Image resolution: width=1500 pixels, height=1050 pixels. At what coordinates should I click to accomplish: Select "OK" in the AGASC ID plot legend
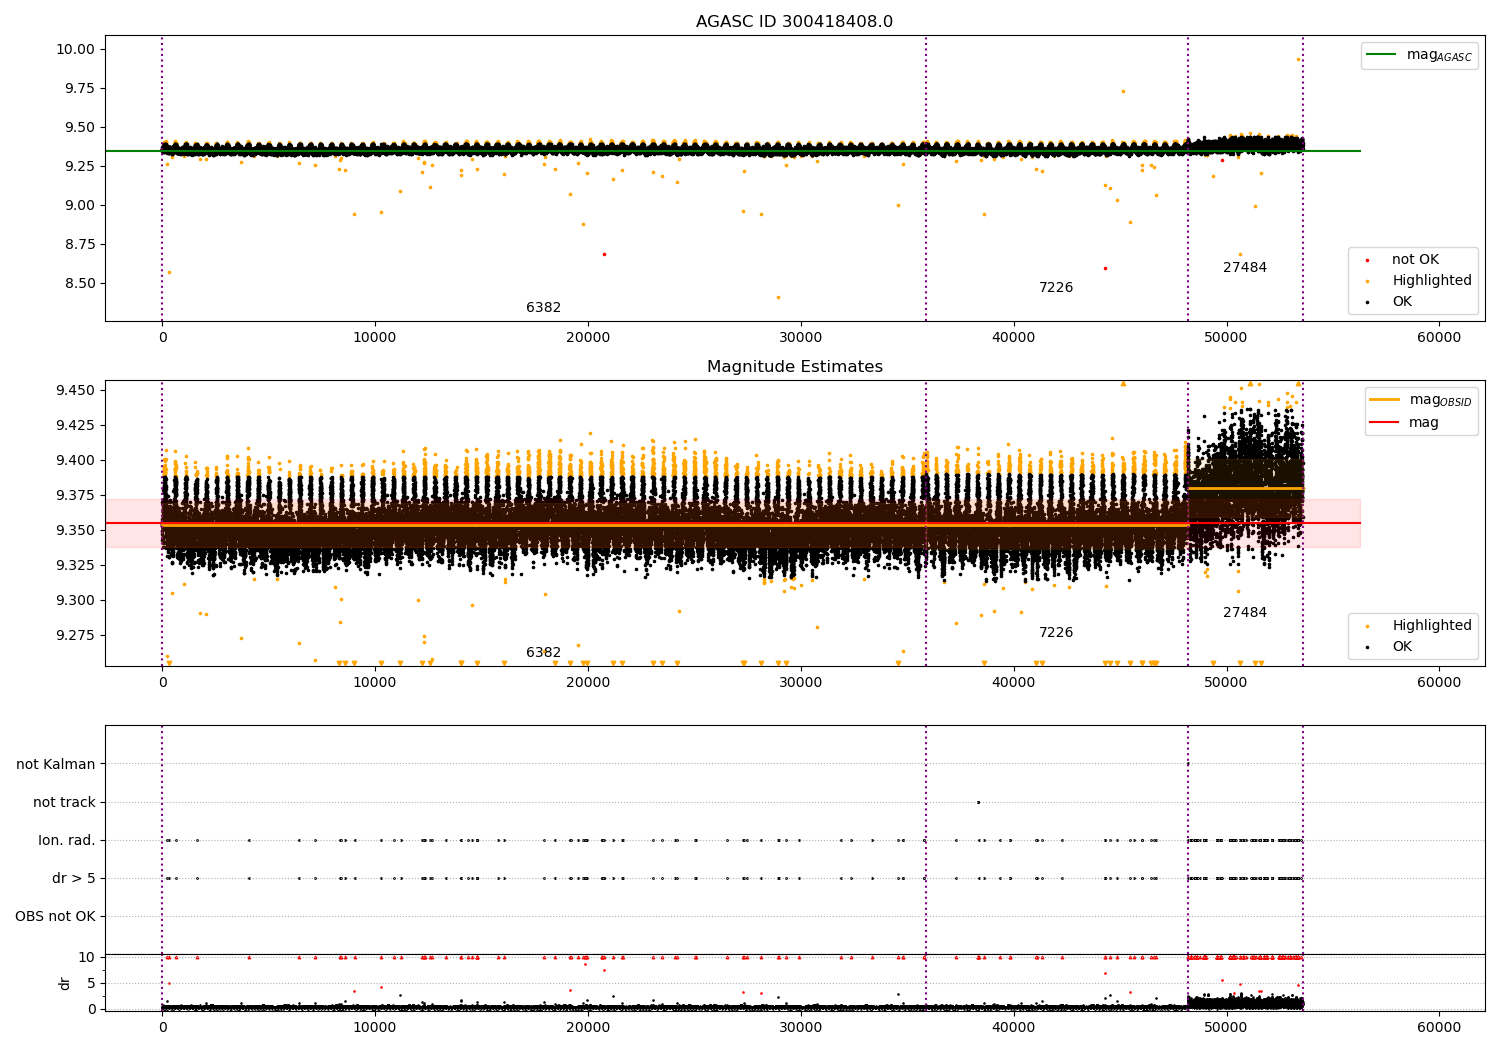coord(1402,302)
